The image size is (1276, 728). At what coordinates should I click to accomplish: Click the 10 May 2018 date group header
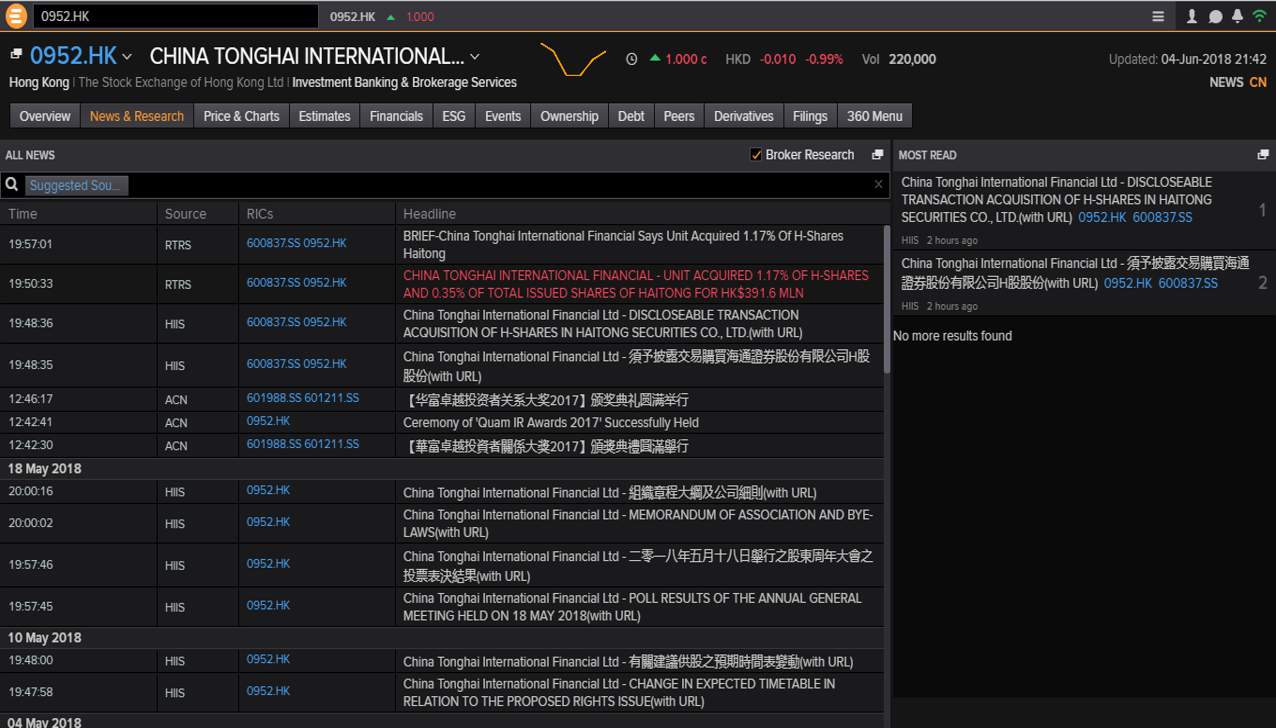click(x=442, y=637)
